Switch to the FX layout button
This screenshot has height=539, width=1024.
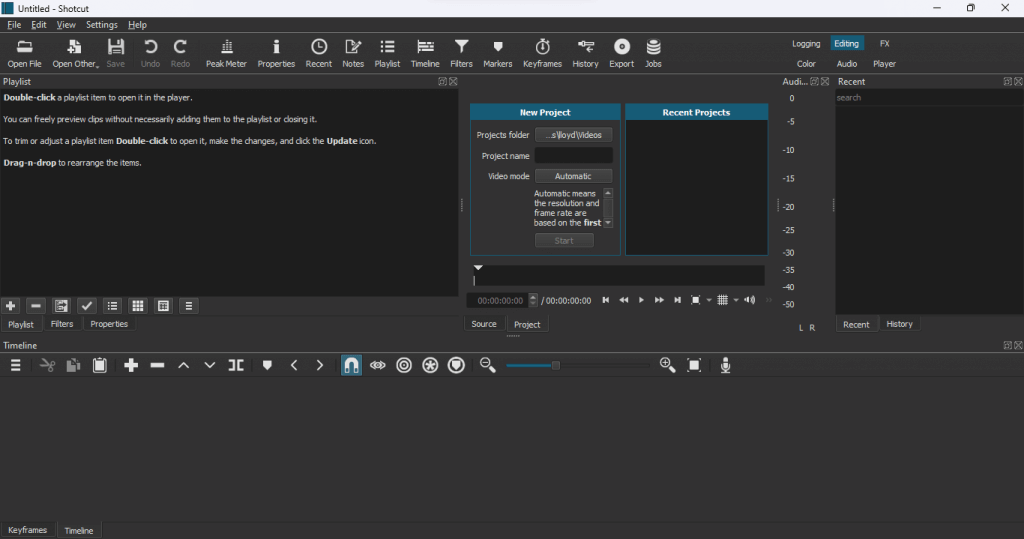[884, 44]
